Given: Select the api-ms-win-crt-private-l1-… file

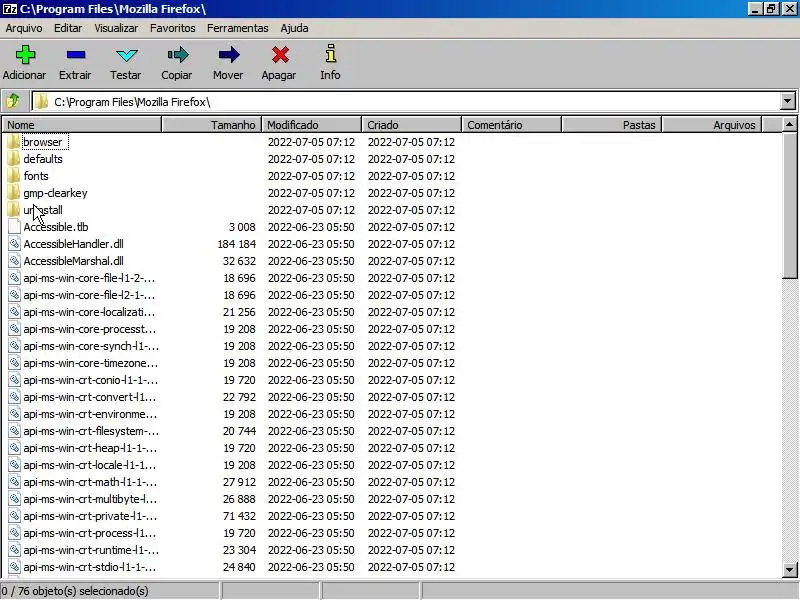Looking at the screenshot, I should coord(90,516).
